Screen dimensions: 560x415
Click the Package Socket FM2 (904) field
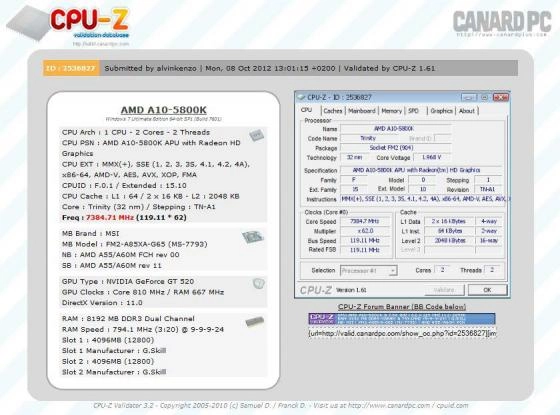[x=396, y=148]
